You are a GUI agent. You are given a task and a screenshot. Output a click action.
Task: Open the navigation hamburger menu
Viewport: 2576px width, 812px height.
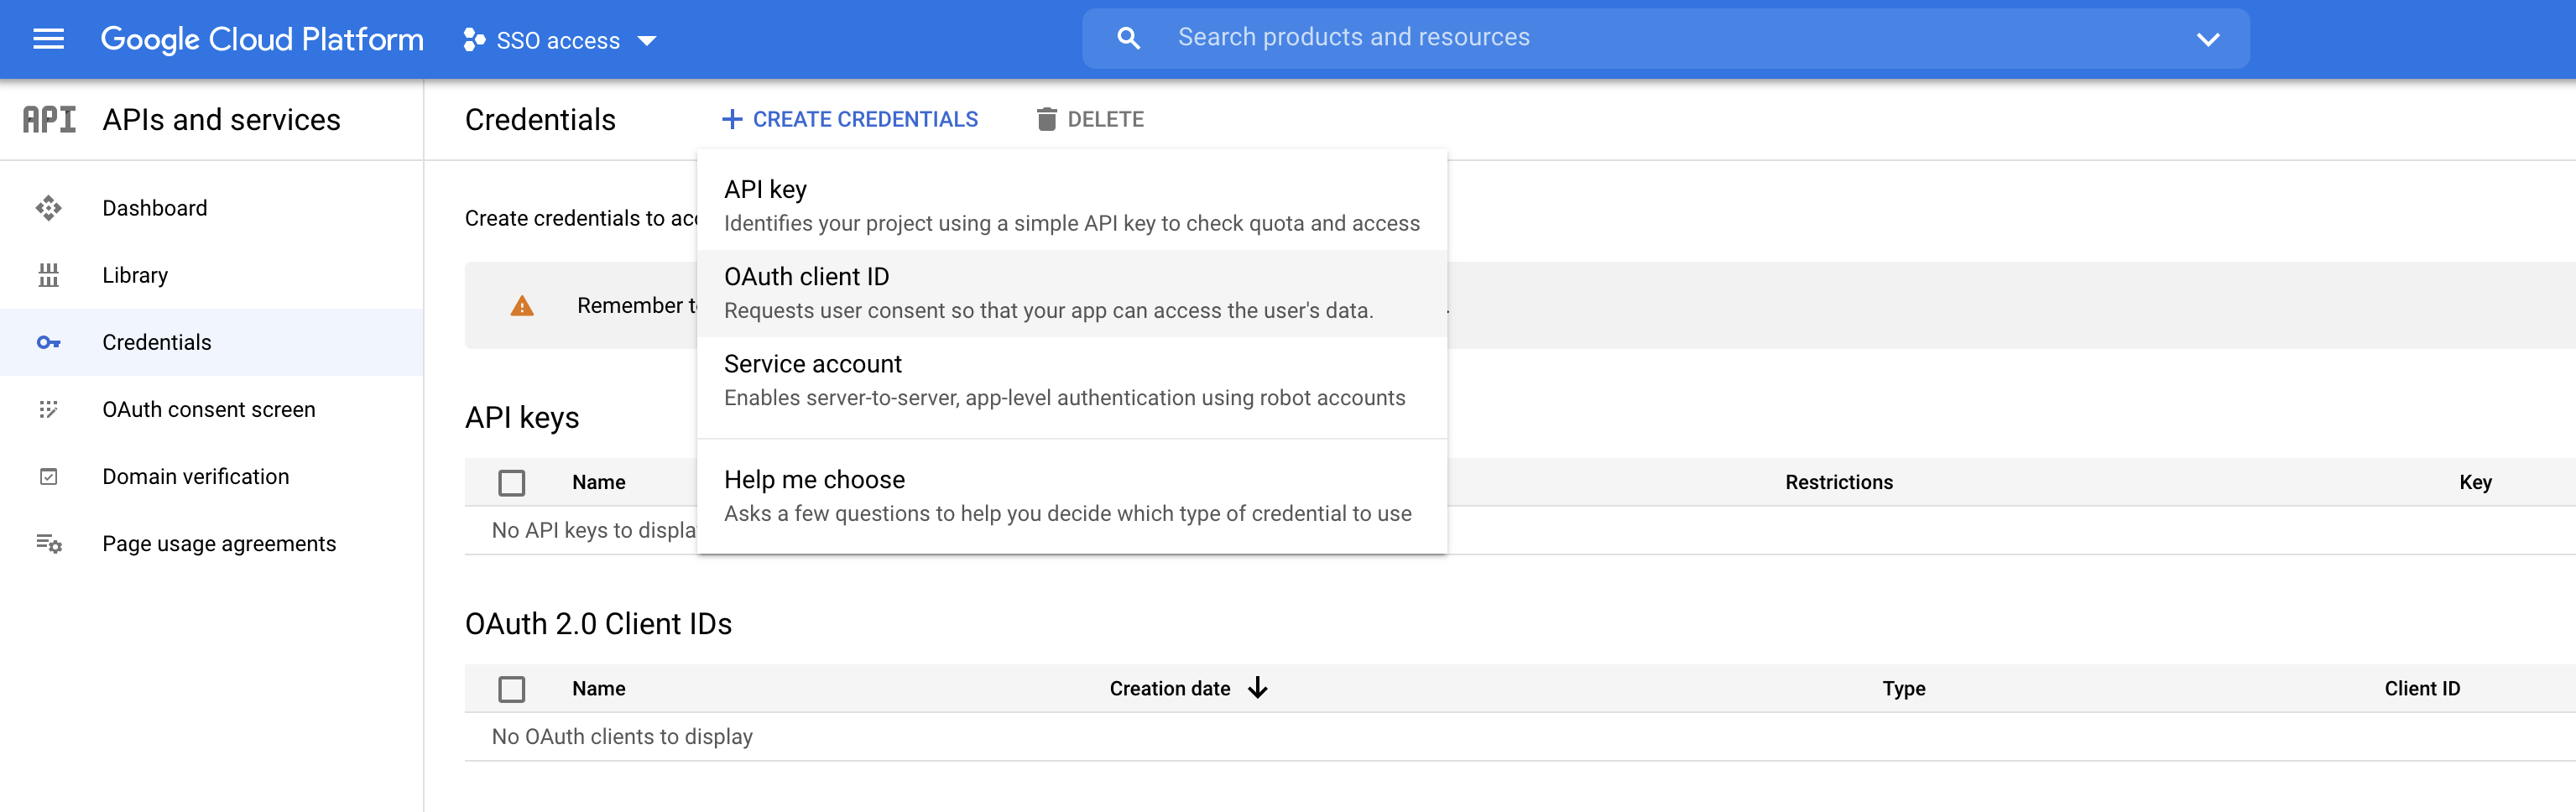point(47,40)
